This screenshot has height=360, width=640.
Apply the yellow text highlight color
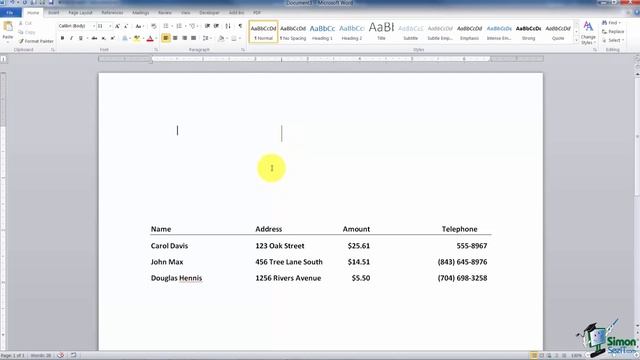pyautogui.click(x=137, y=38)
